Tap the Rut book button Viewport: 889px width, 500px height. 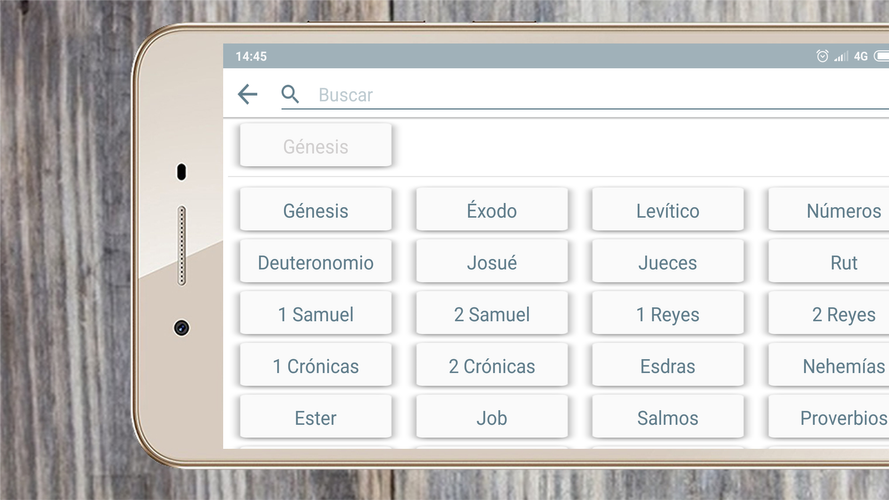point(838,262)
